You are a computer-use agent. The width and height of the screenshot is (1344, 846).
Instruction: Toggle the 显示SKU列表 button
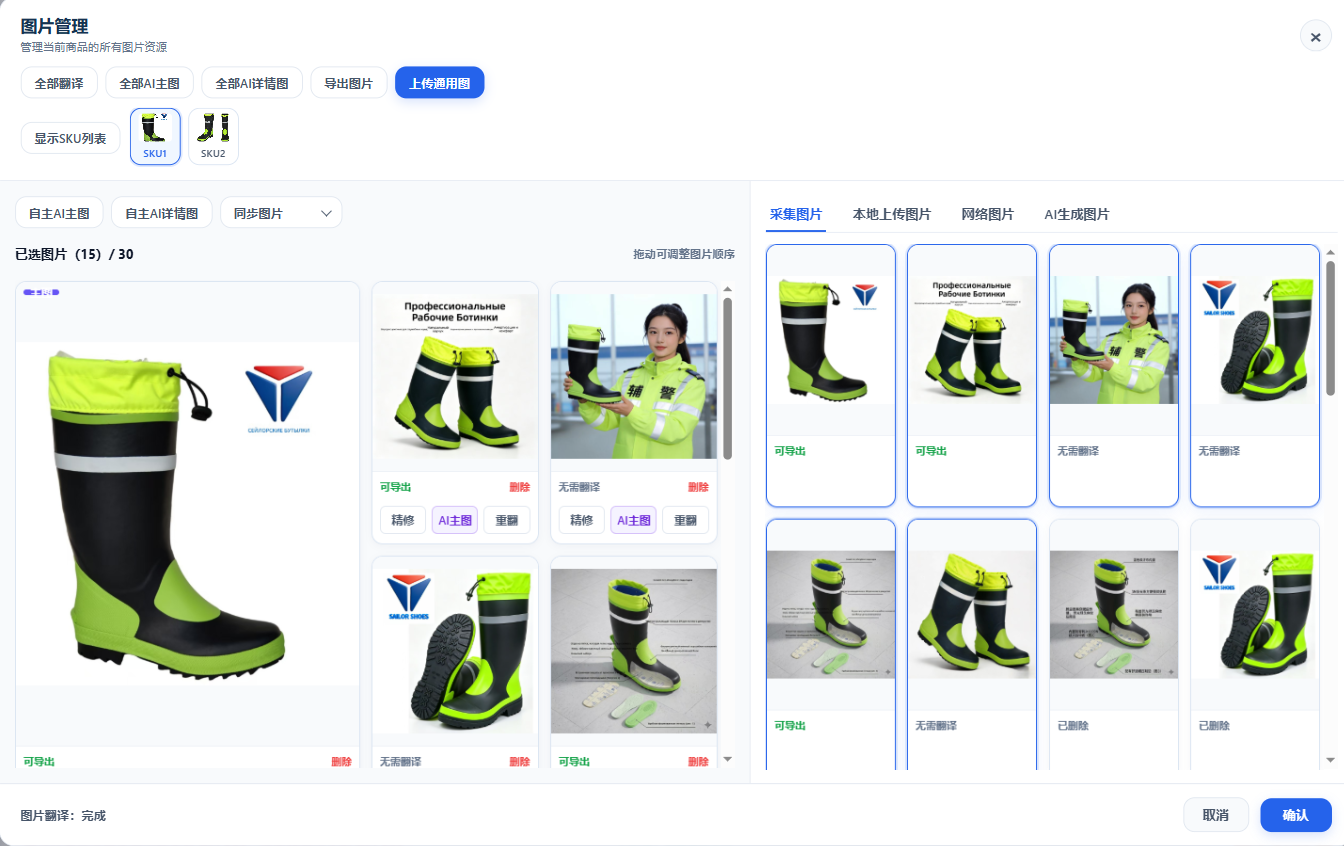[70, 138]
